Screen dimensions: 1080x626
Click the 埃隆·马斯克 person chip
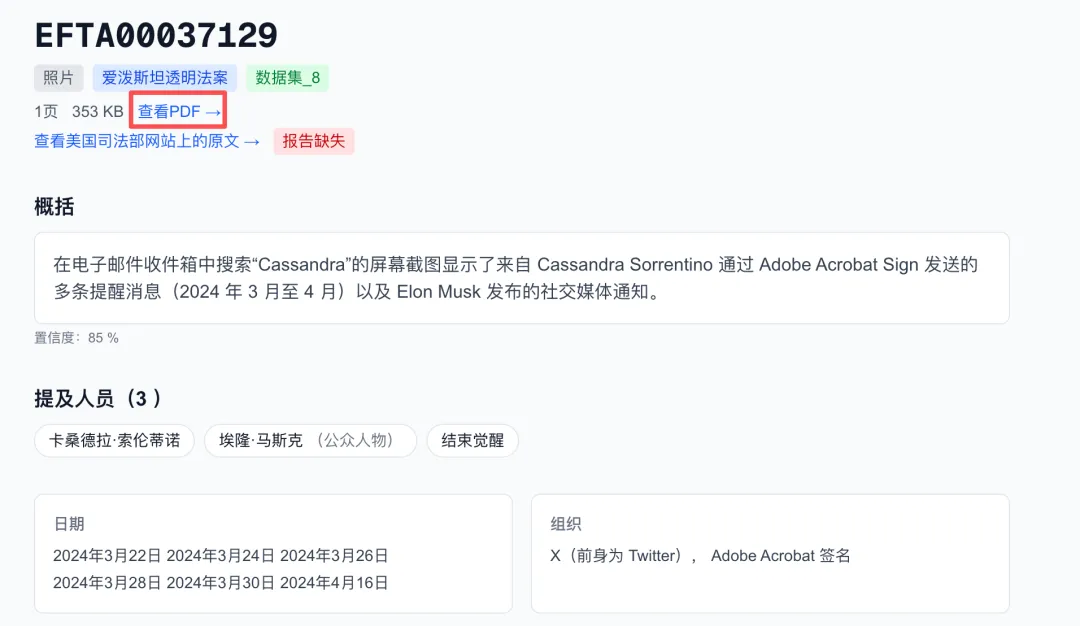(310, 440)
